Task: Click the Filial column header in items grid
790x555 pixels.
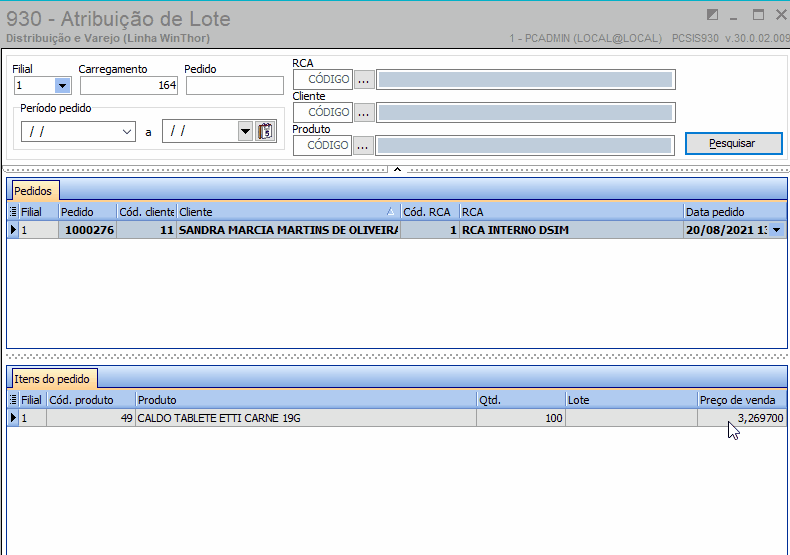Action: click(x=32, y=400)
